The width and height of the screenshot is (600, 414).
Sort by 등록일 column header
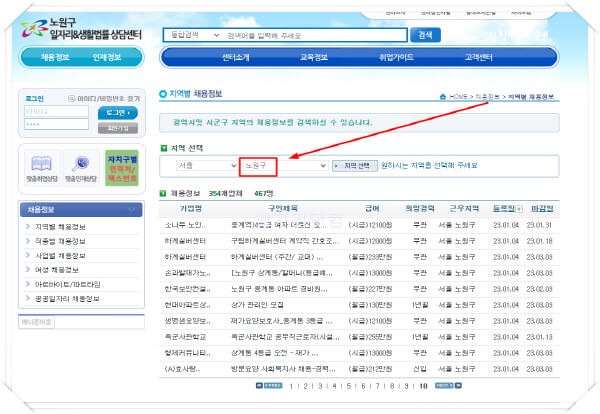[504, 209]
